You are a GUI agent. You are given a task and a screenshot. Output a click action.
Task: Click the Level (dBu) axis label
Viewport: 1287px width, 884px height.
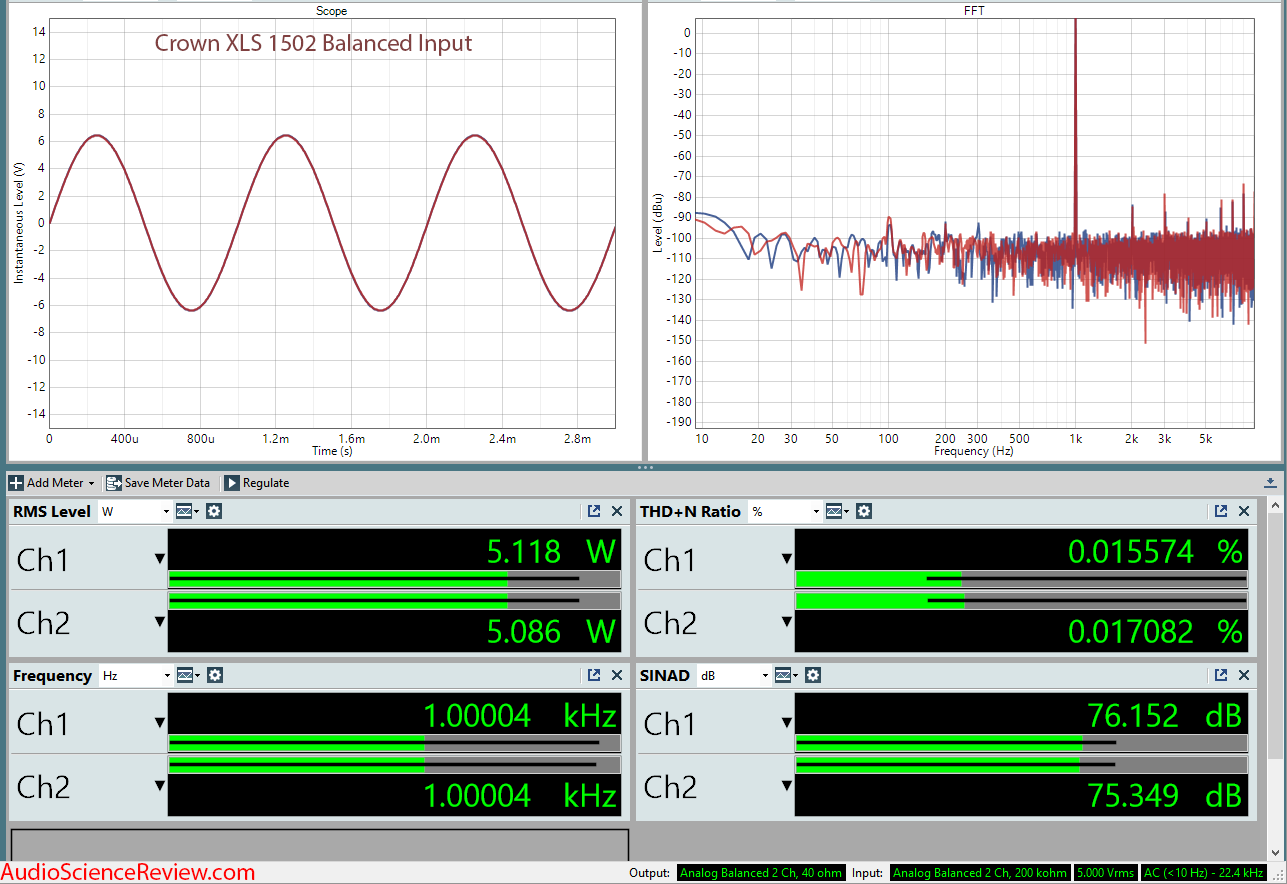(658, 224)
